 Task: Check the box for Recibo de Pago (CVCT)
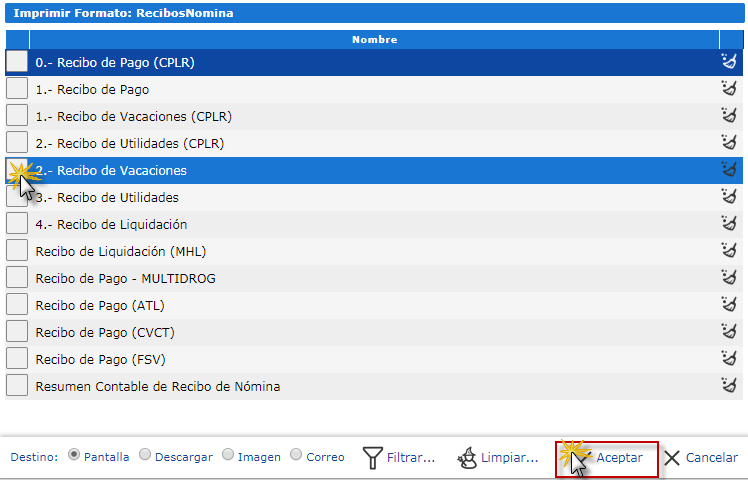click(17, 331)
